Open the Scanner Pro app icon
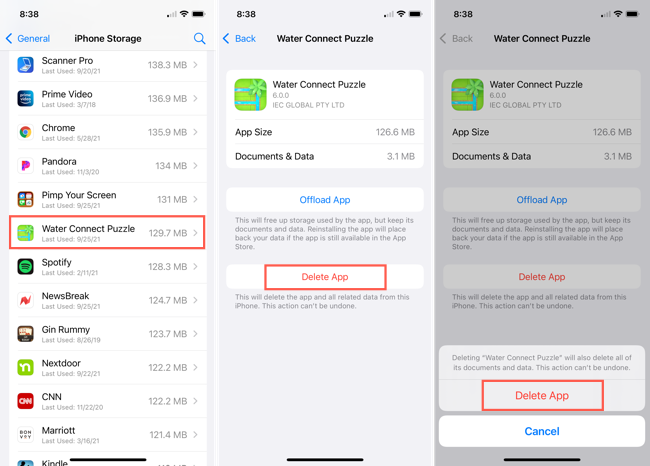 (x=25, y=65)
